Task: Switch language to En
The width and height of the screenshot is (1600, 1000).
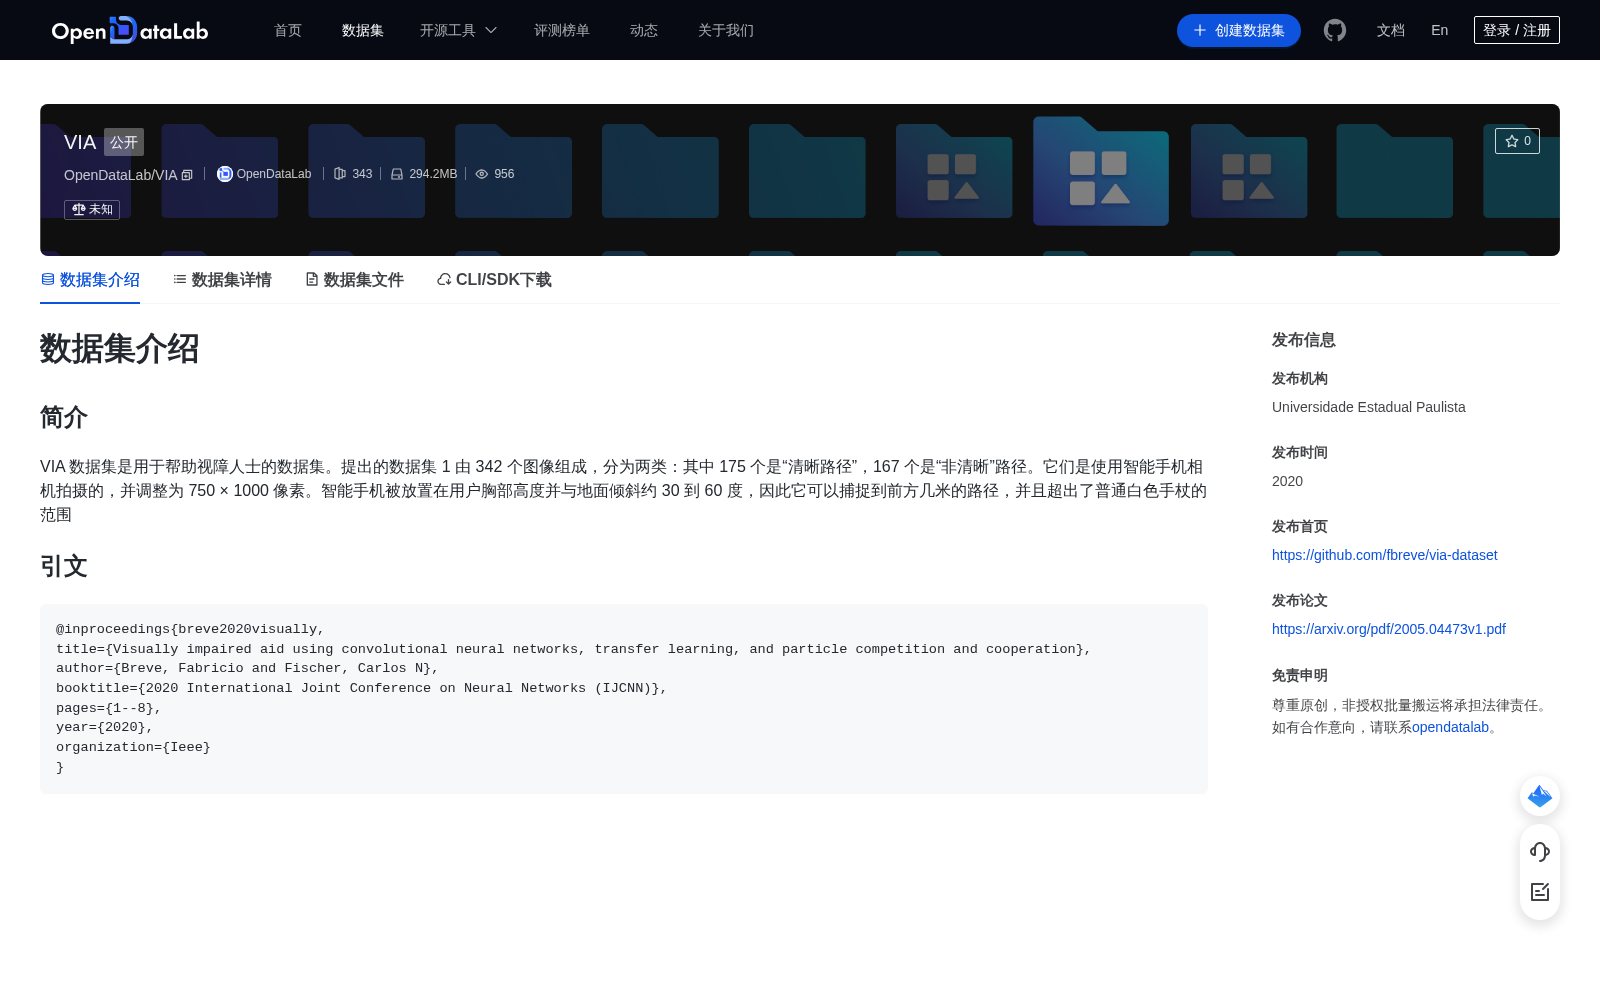Action: pyautogui.click(x=1439, y=30)
